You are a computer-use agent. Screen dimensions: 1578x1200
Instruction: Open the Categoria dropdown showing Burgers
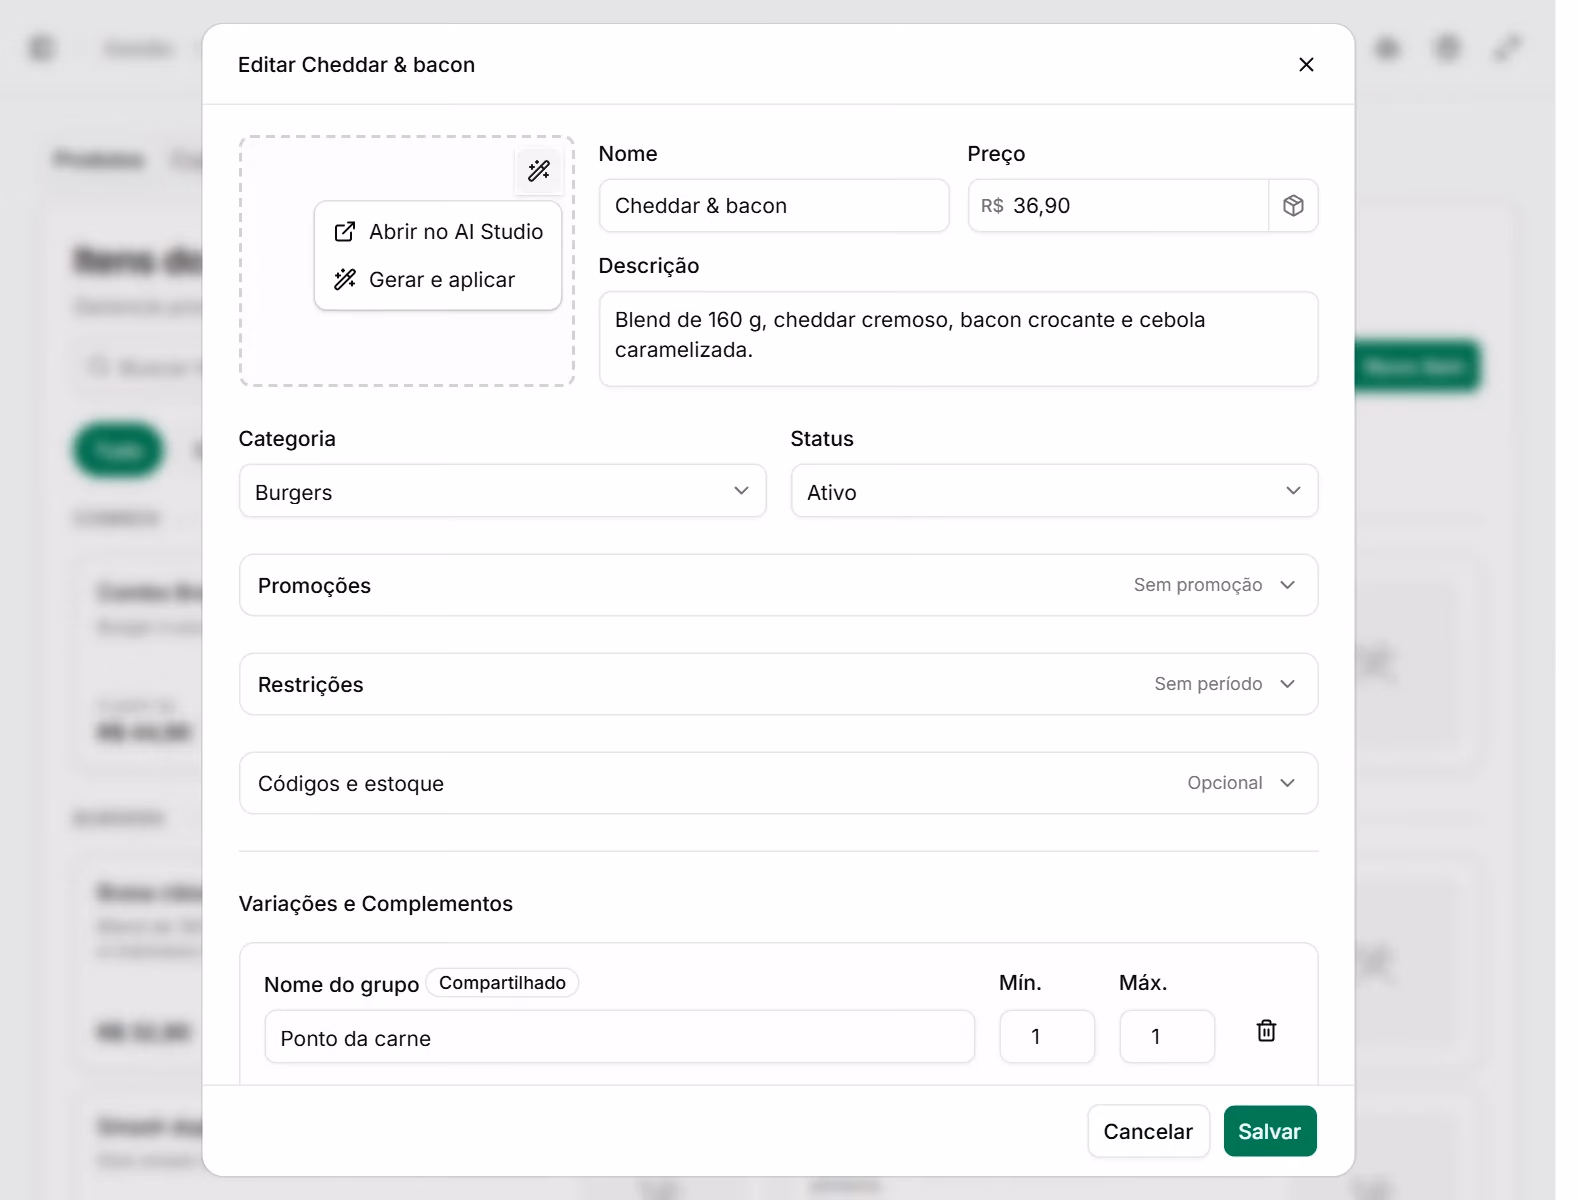tap(503, 491)
